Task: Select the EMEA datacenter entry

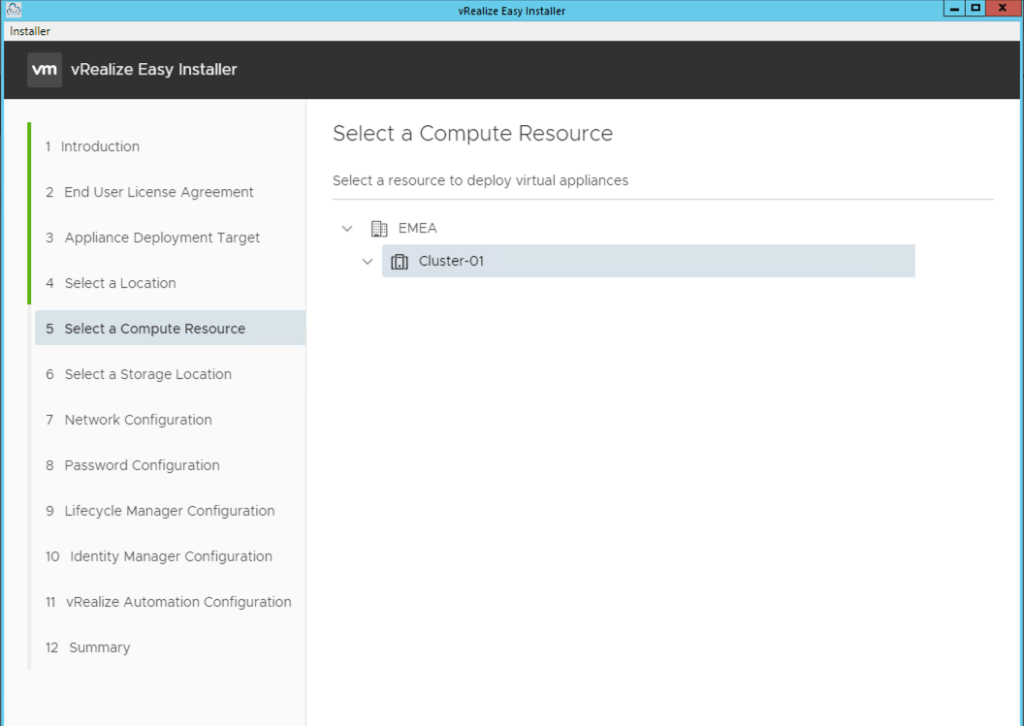Action: [x=417, y=229]
